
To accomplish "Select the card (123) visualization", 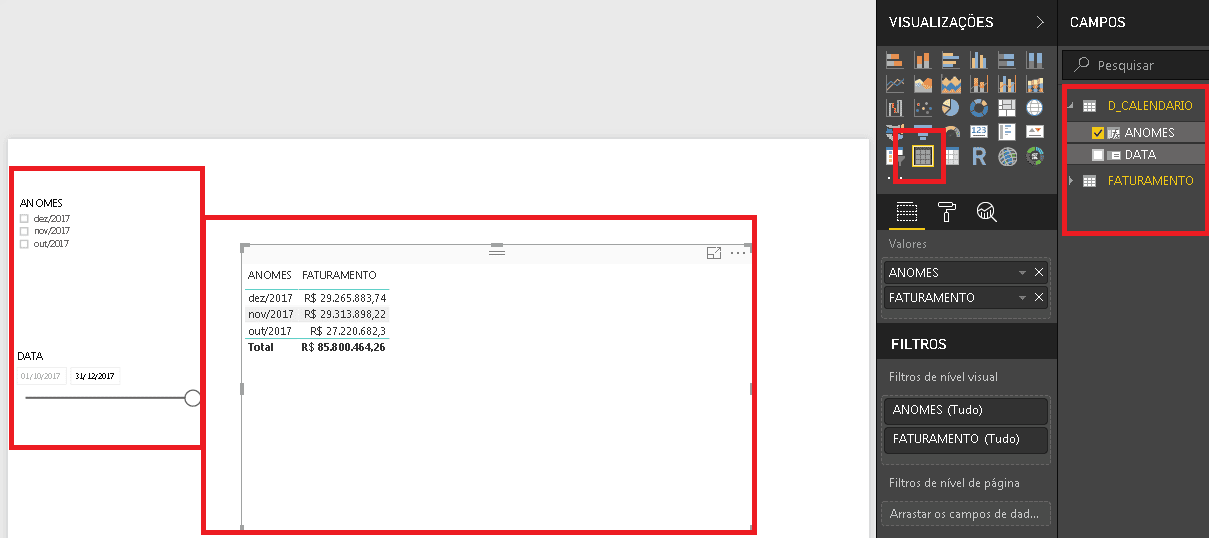I will pyautogui.click(x=979, y=131).
